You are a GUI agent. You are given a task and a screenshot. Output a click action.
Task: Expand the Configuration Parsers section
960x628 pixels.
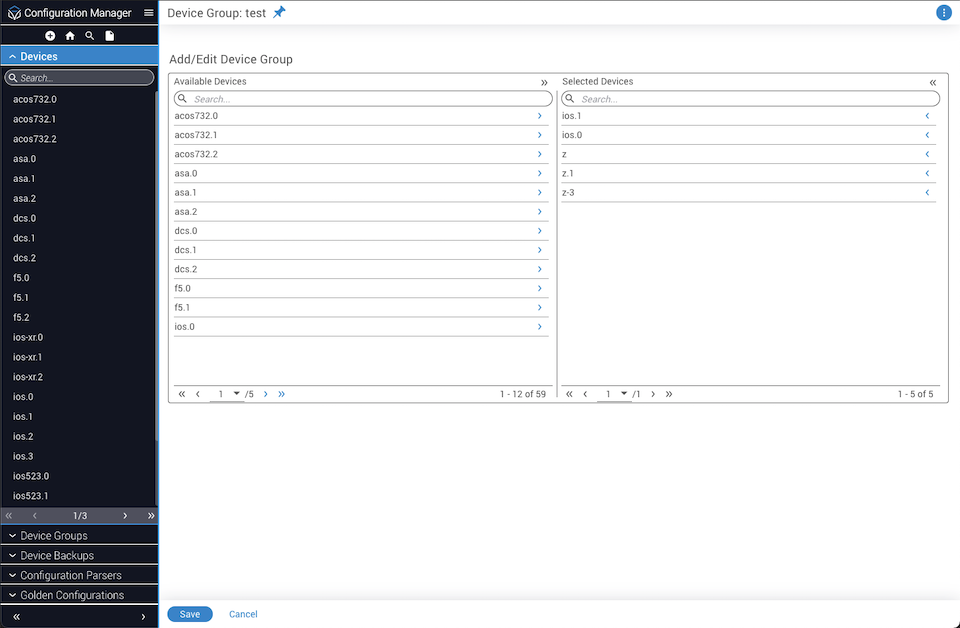pyautogui.click(x=80, y=575)
